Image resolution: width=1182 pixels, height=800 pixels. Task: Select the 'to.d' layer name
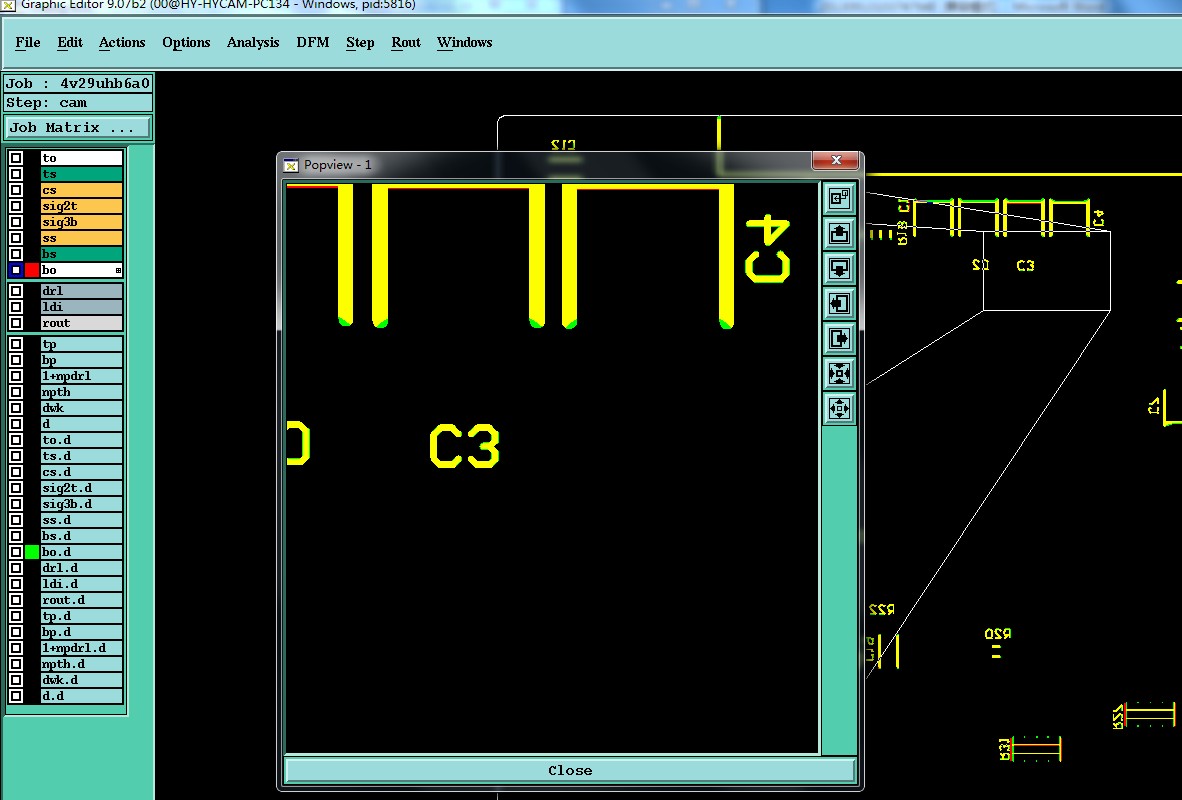81,440
